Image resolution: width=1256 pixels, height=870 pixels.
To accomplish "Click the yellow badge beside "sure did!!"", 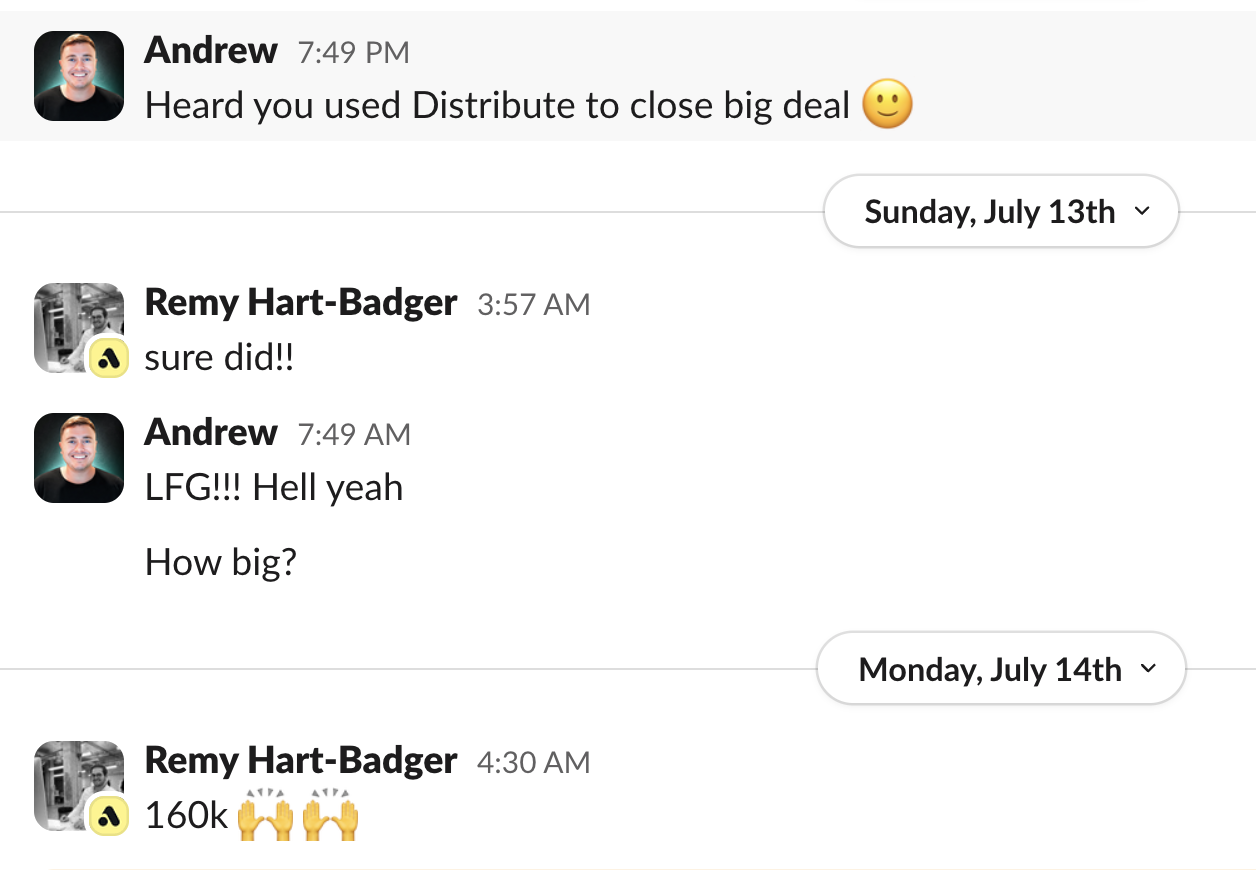I will (108, 358).
